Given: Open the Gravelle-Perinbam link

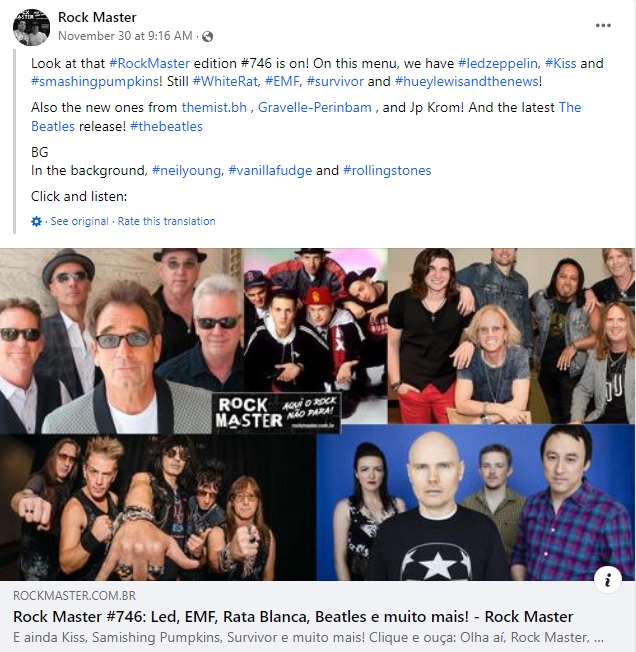Looking at the screenshot, I should [315, 107].
